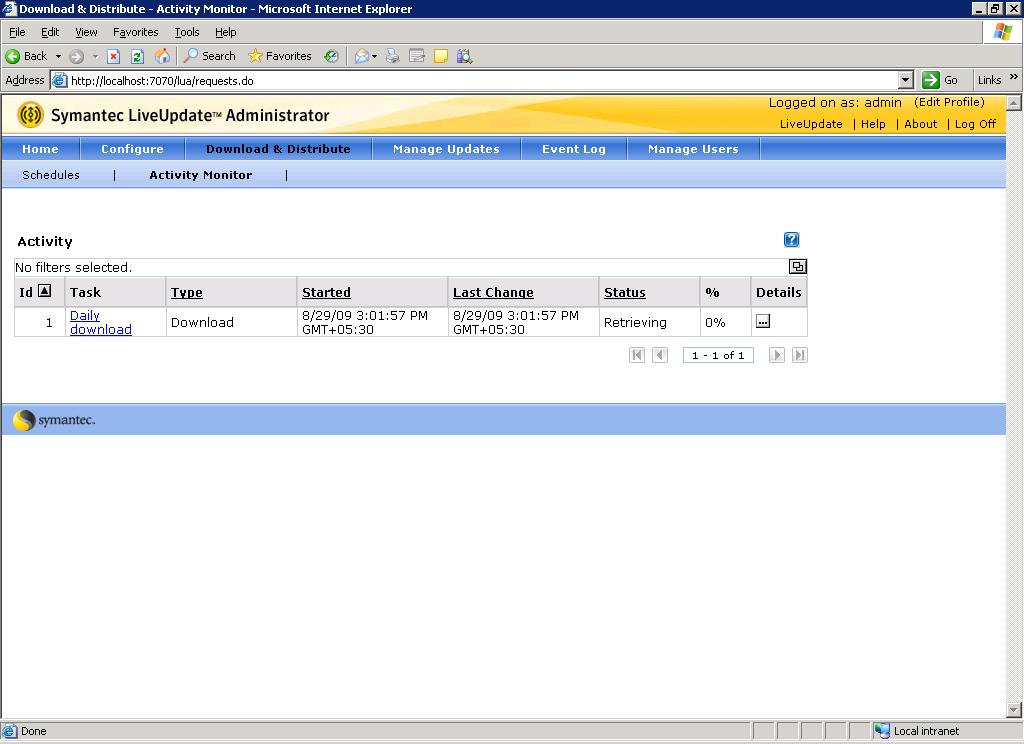Expand the Links toolbar chevron
The height and width of the screenshot is (744, 1024).
1014,77
